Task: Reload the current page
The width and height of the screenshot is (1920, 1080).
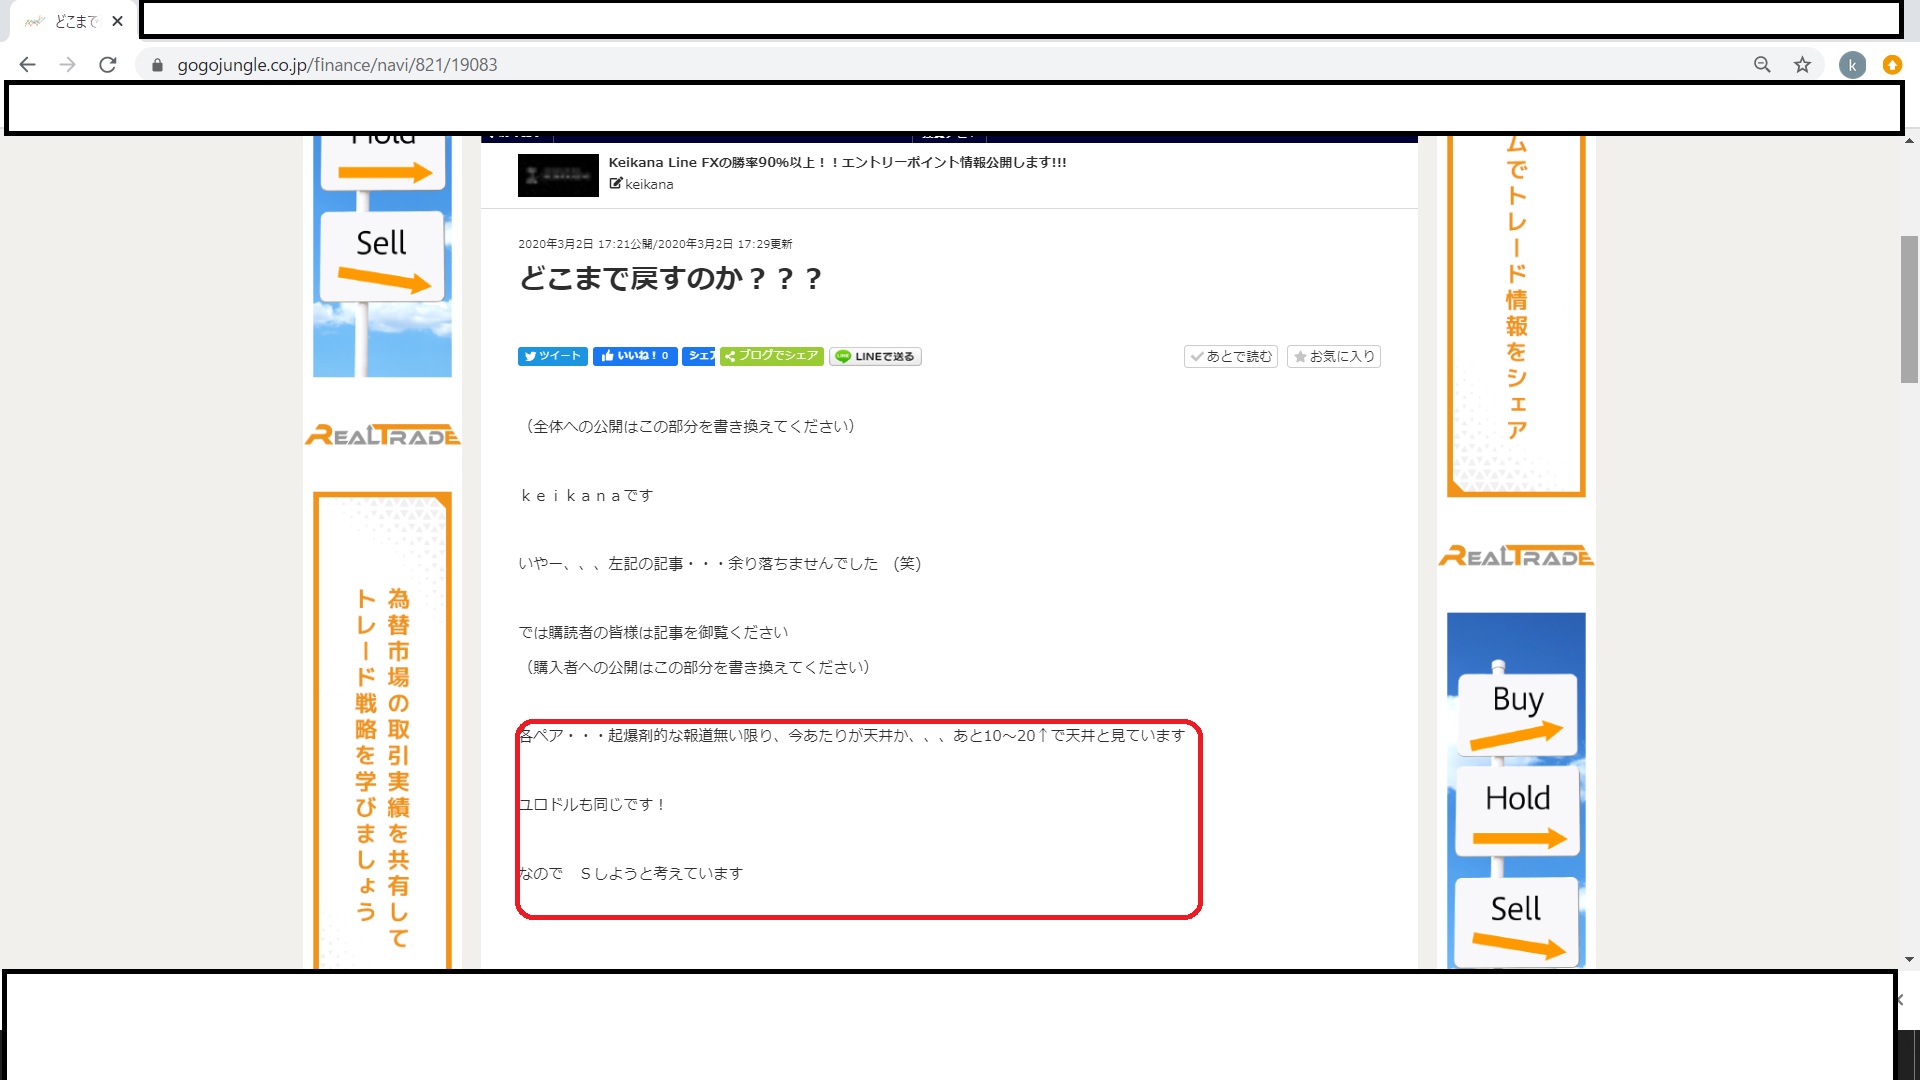Action: pyautogui.click(x=108, y=65)
